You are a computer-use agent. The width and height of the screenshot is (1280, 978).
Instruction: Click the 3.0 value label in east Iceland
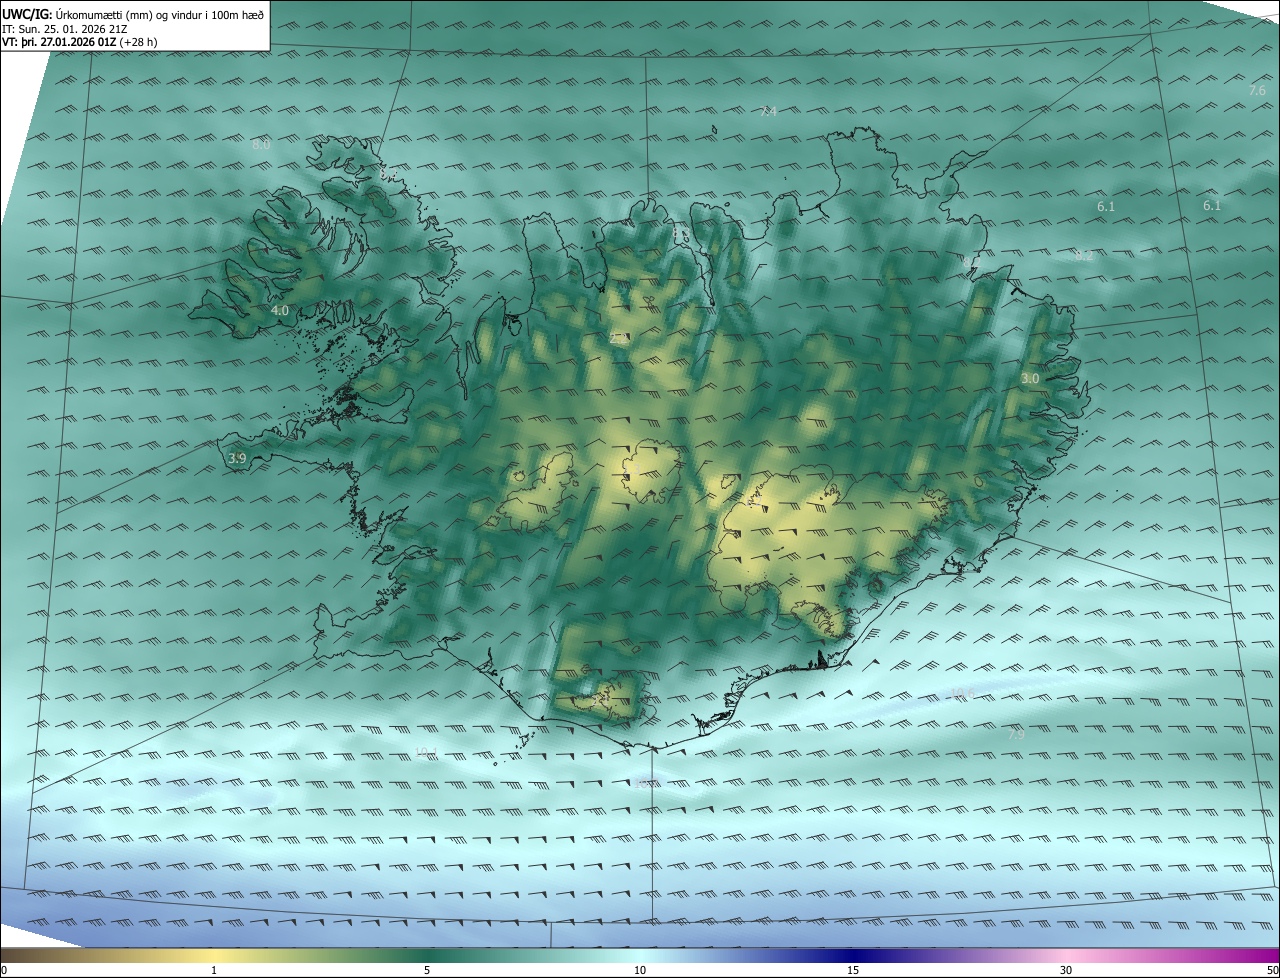click(x=1030, y=379)
